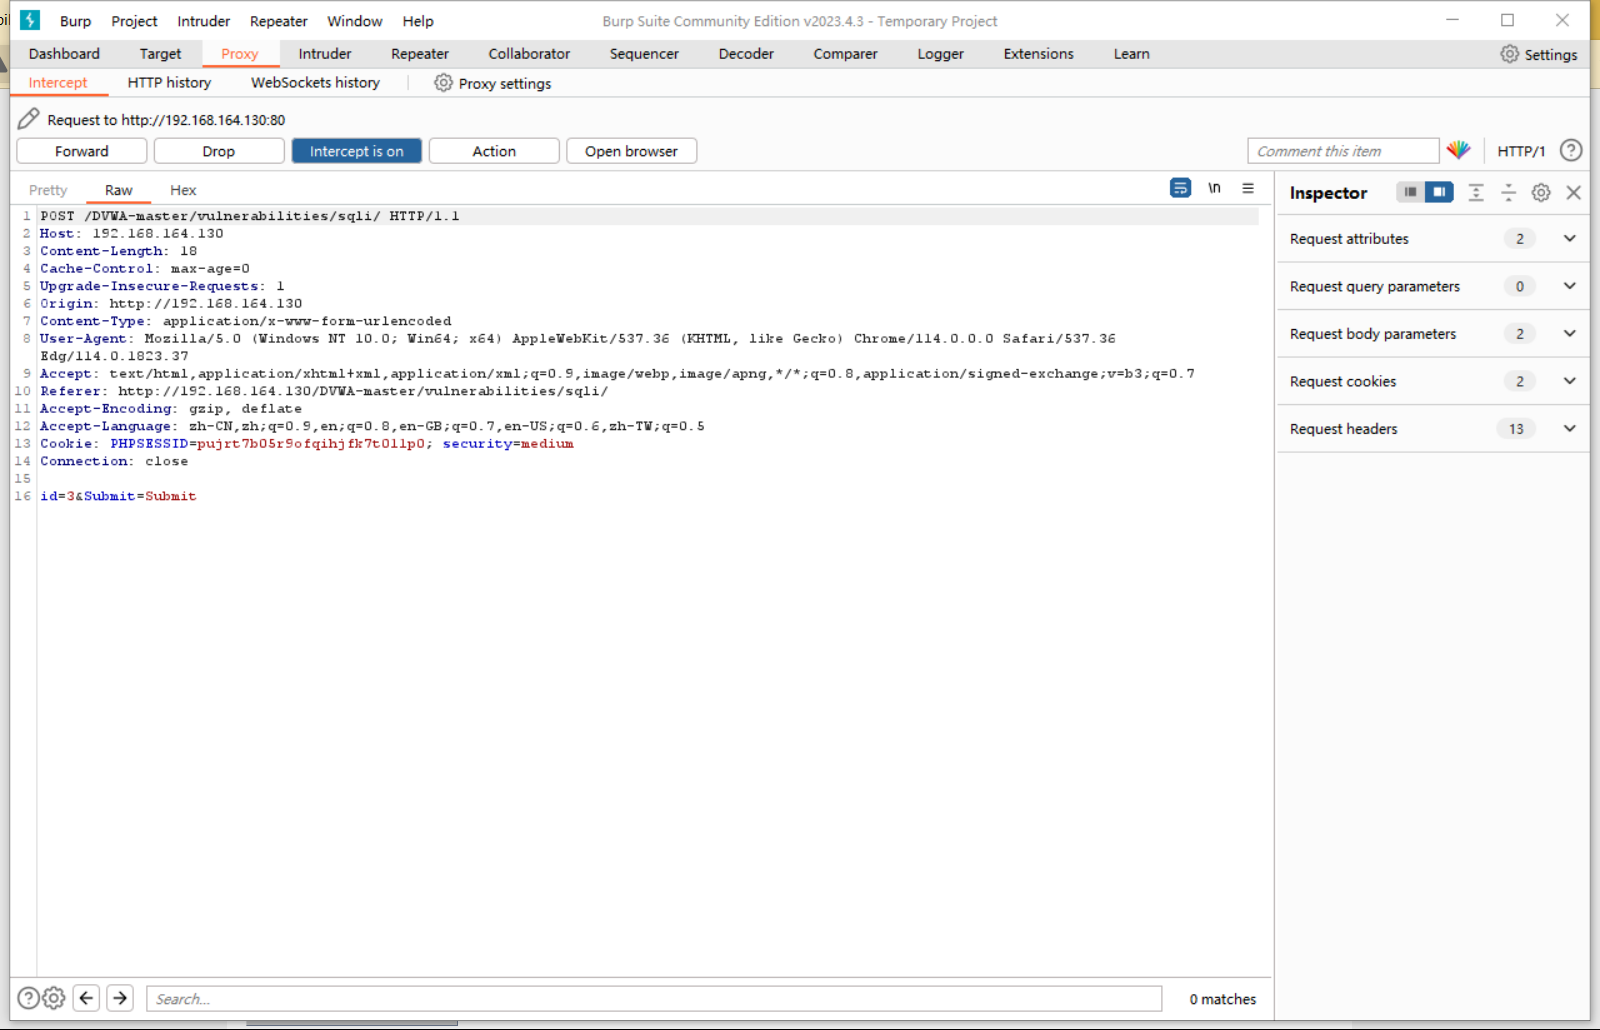Select the Pretty view tab
Image resolution: width=1600 pixels, height=1030 pixels.
coord(48,190)
